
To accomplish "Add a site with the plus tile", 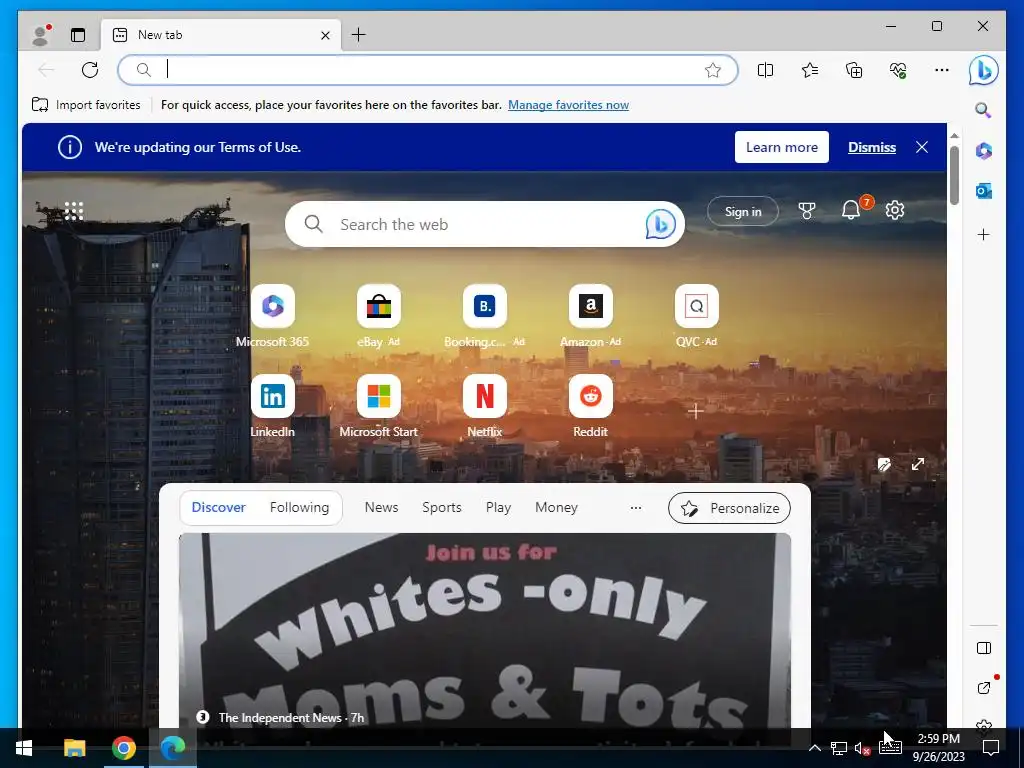I will [696, 411].
